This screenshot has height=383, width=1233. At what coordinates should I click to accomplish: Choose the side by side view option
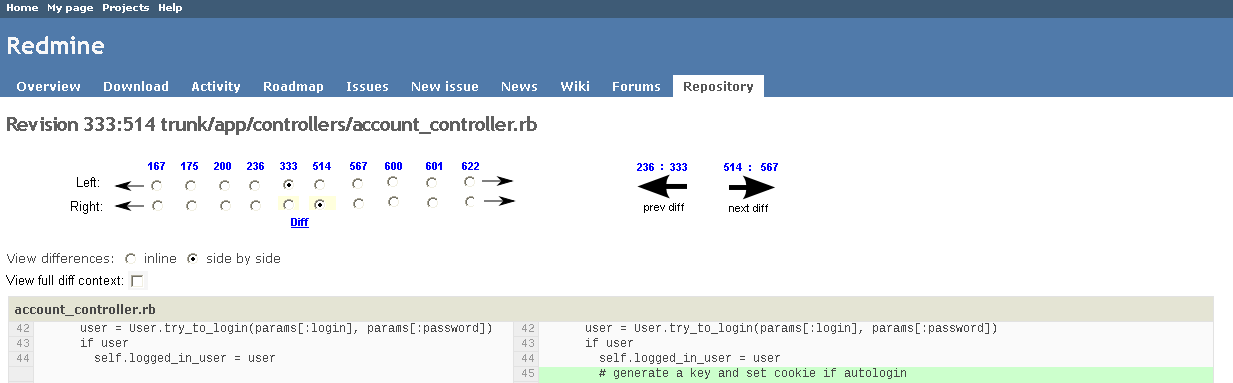[193, 258]
